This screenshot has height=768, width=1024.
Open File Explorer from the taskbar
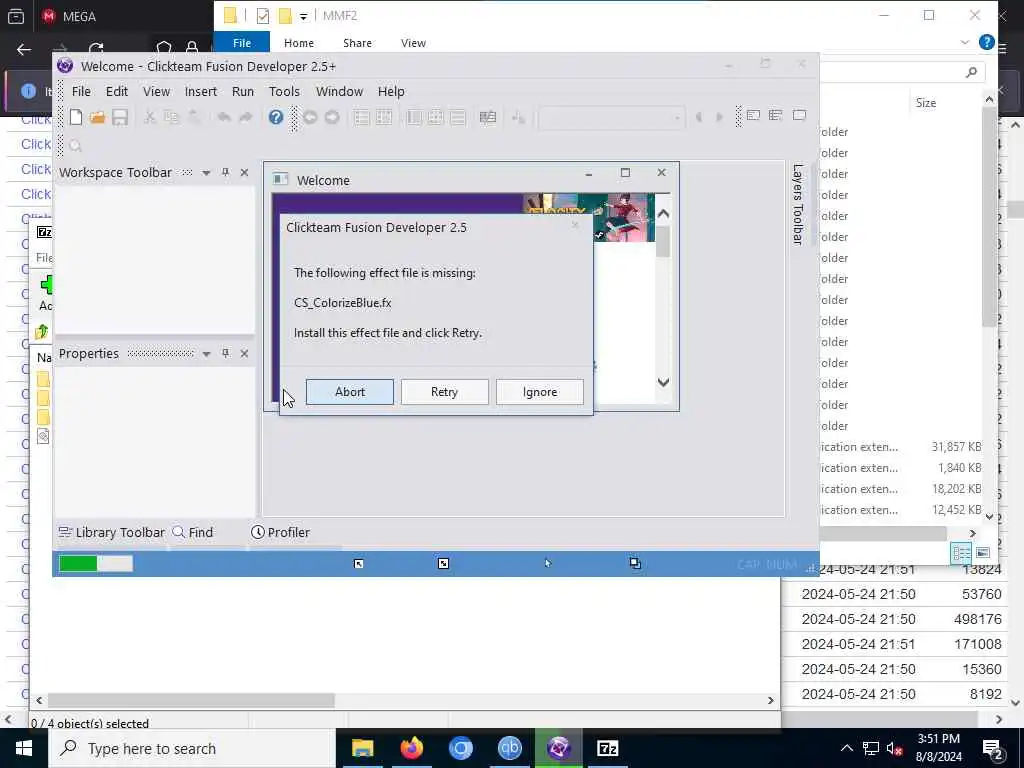[362, 748]
